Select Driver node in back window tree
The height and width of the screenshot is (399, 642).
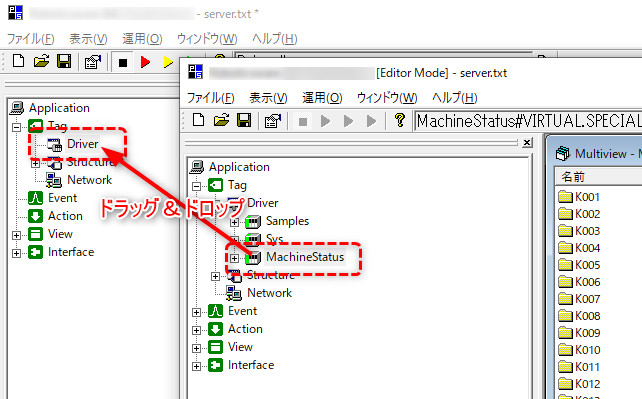click(83, 144)
